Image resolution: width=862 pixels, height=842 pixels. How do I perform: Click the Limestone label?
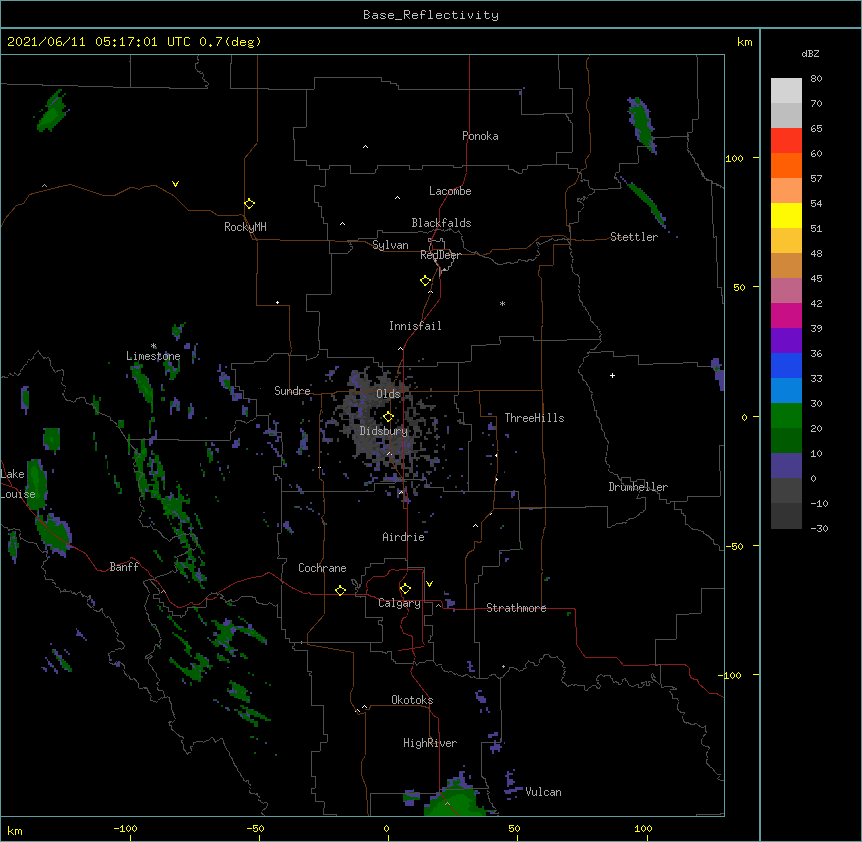click(153, 356)
